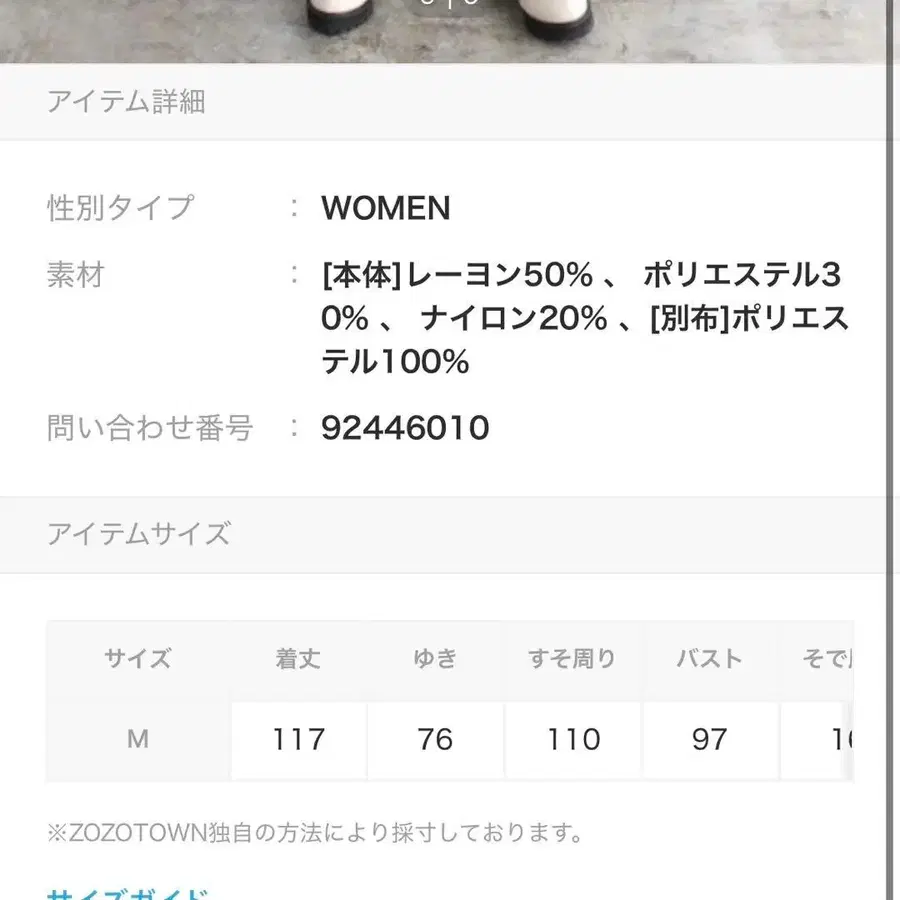Click the size M row label

pyautogui.click(x=137, y=739)
